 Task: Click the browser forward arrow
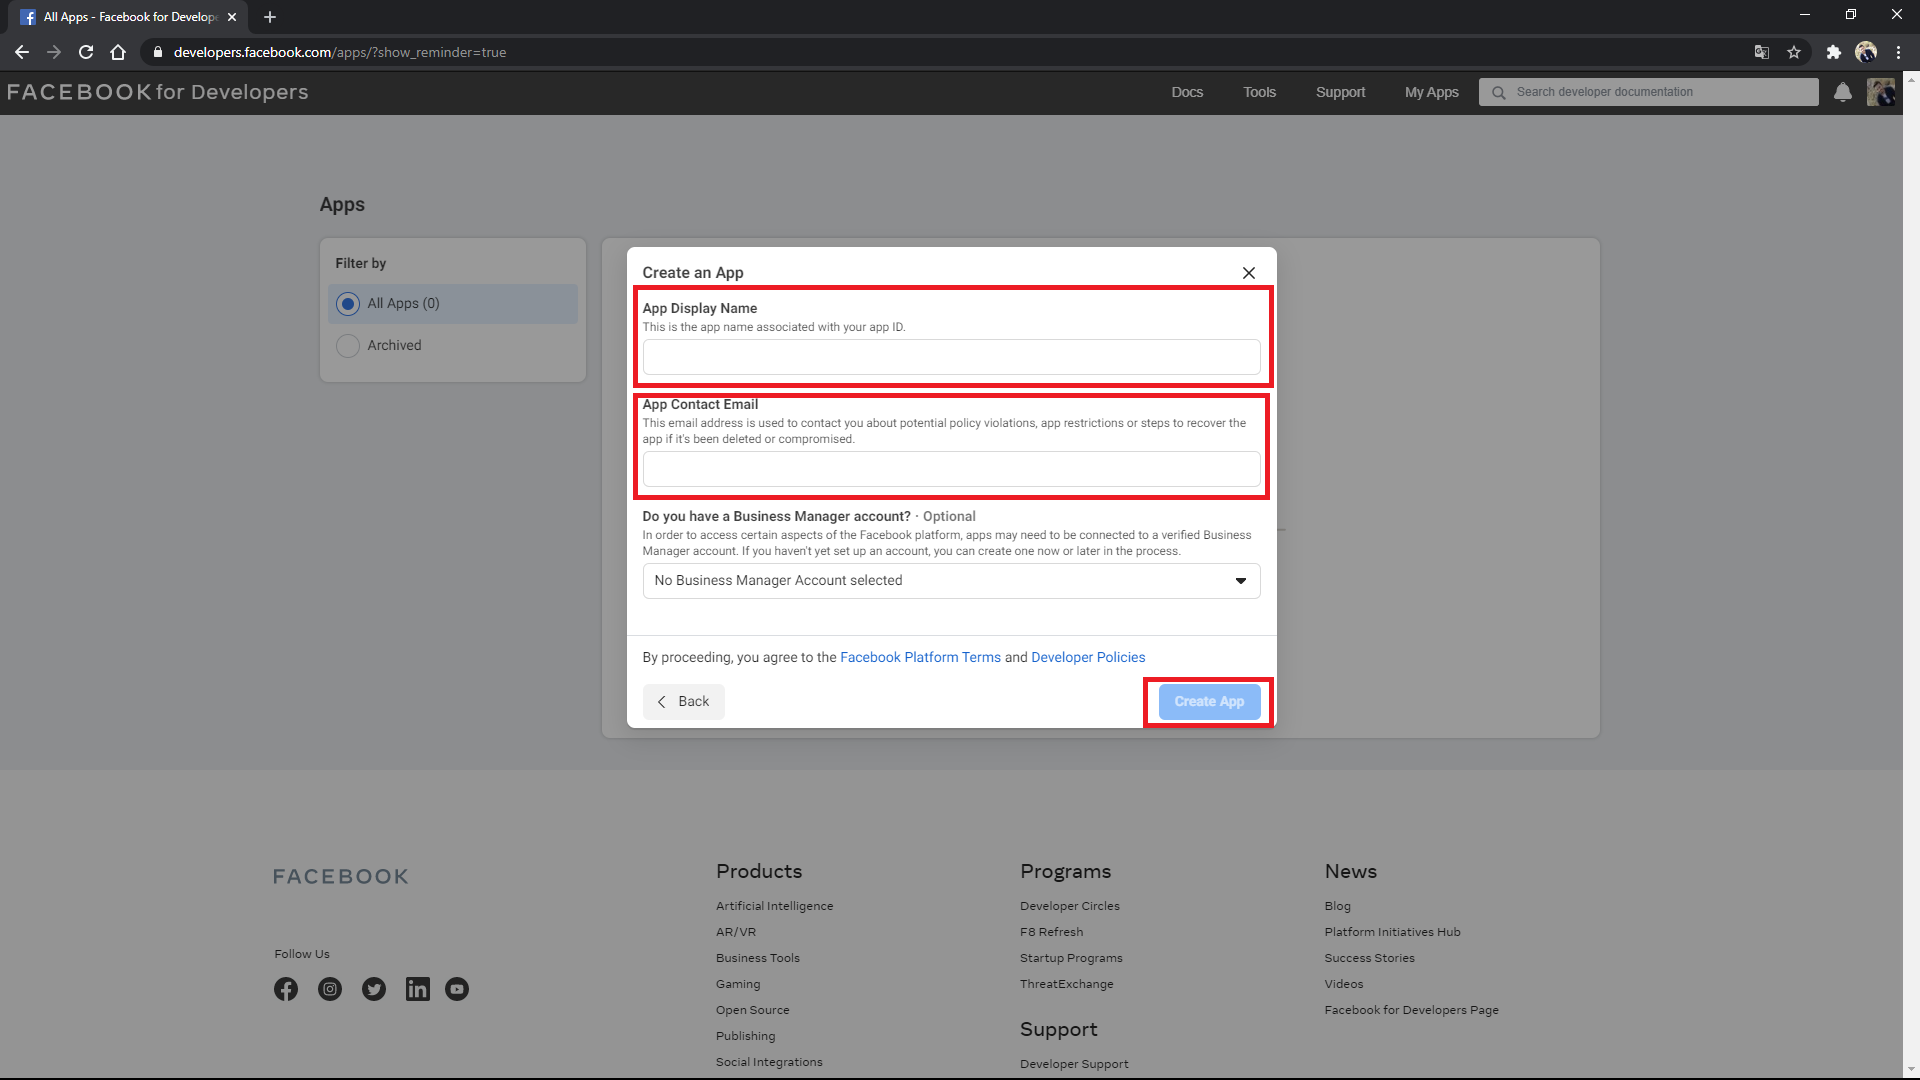click(x=54, y=52)
